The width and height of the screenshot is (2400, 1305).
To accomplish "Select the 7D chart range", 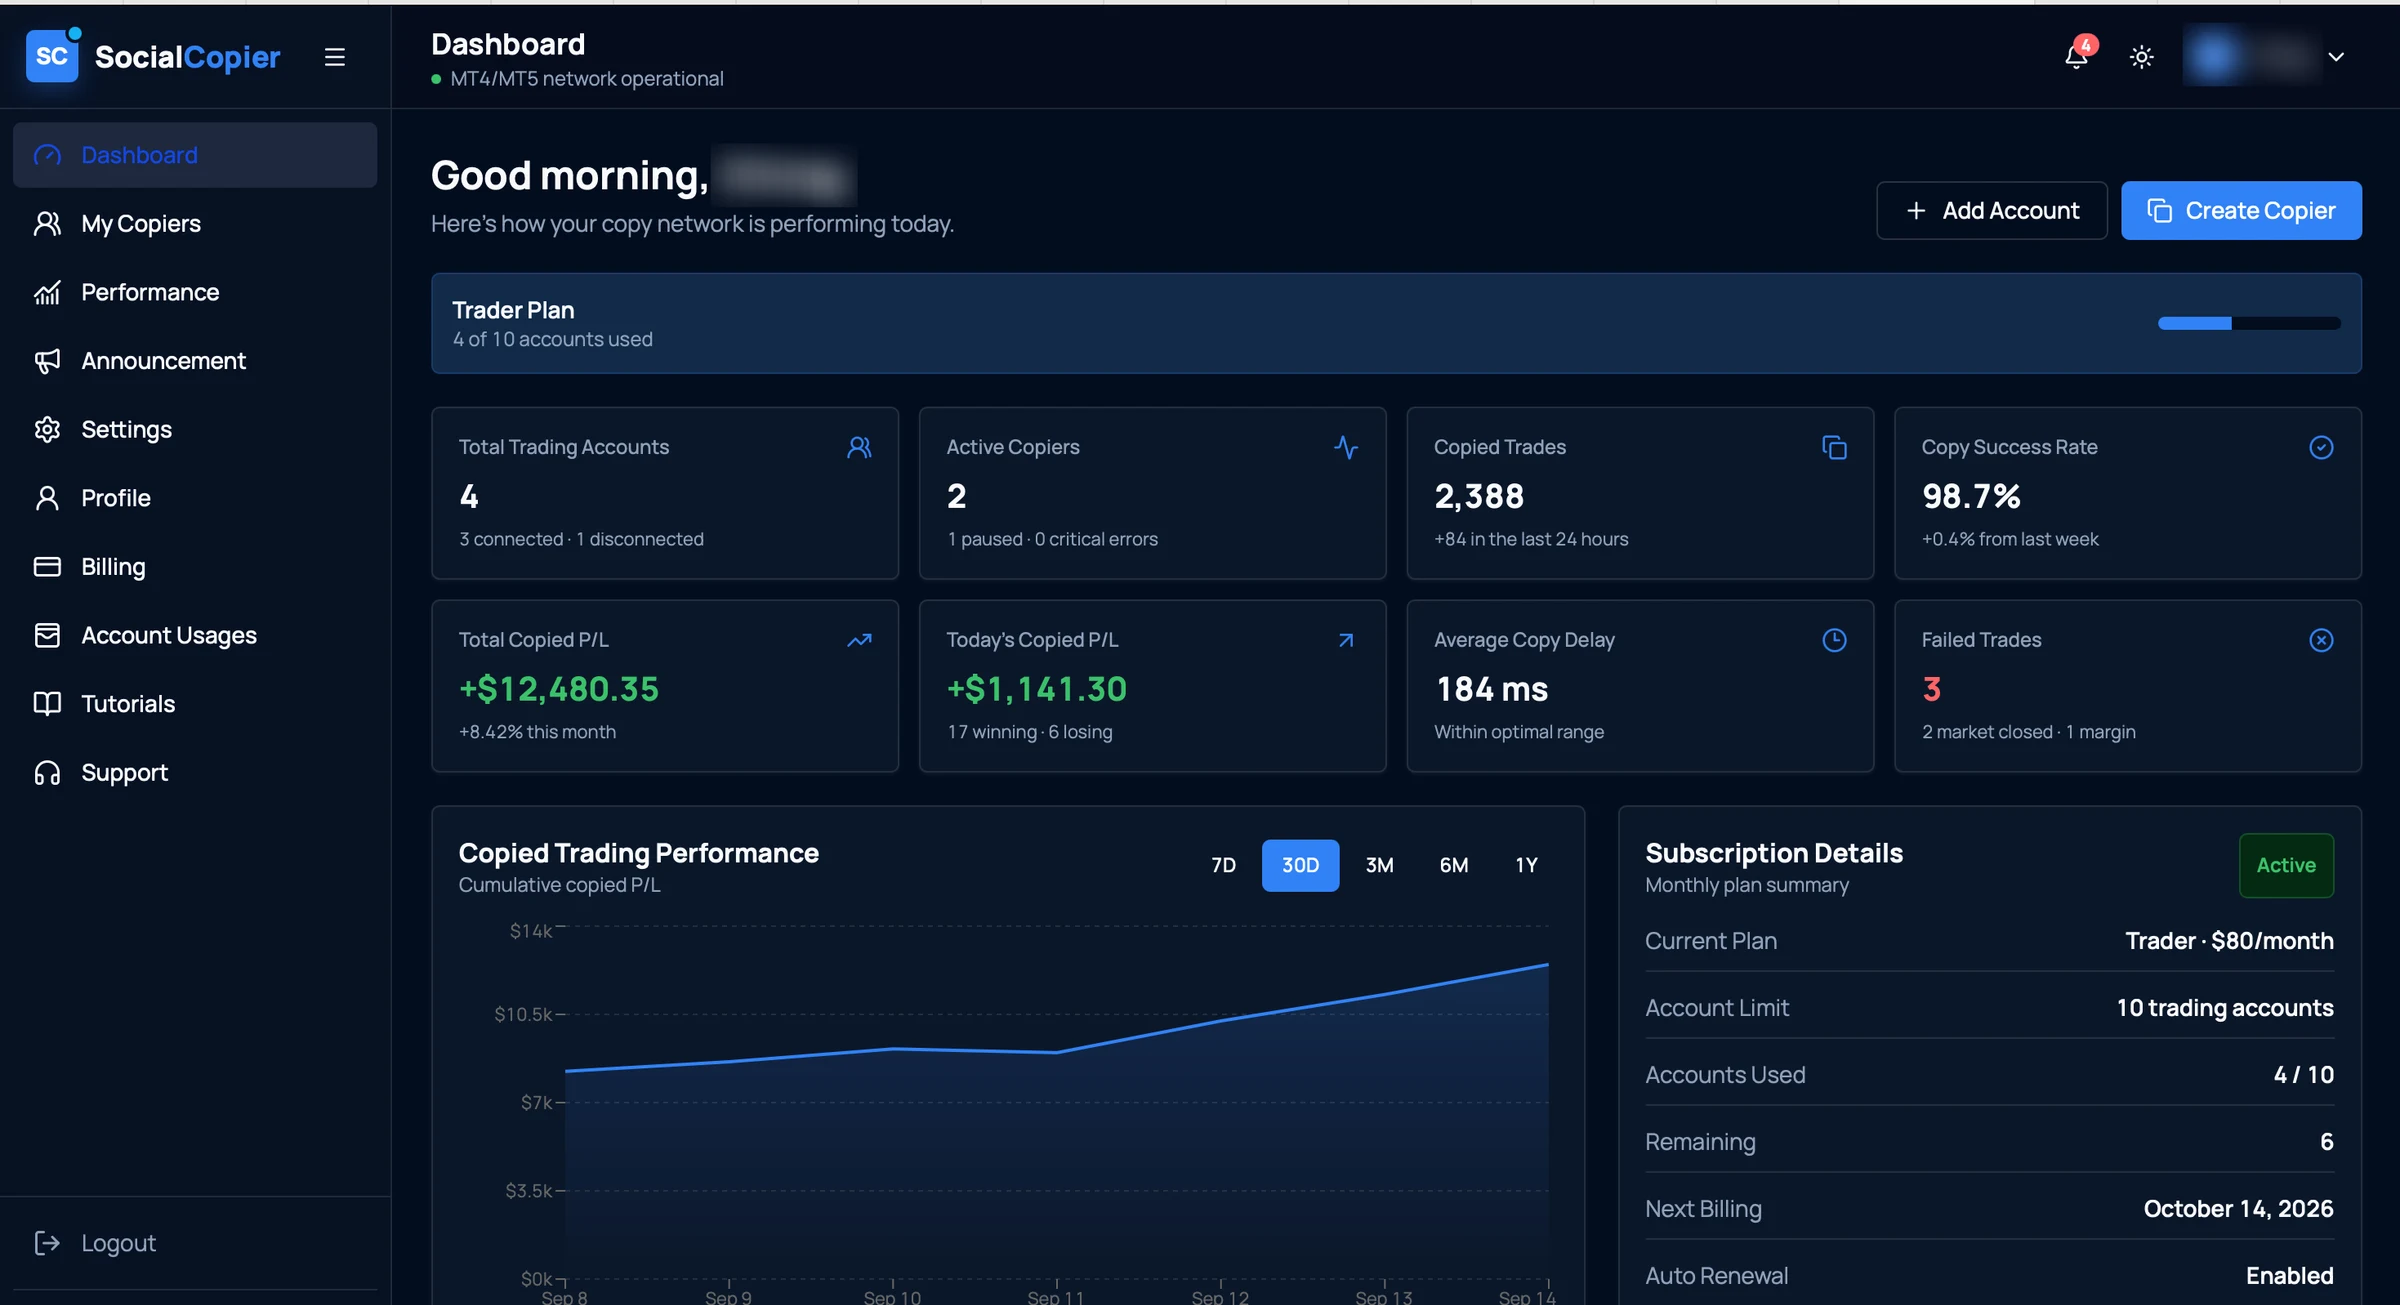I will point(1223,865).
